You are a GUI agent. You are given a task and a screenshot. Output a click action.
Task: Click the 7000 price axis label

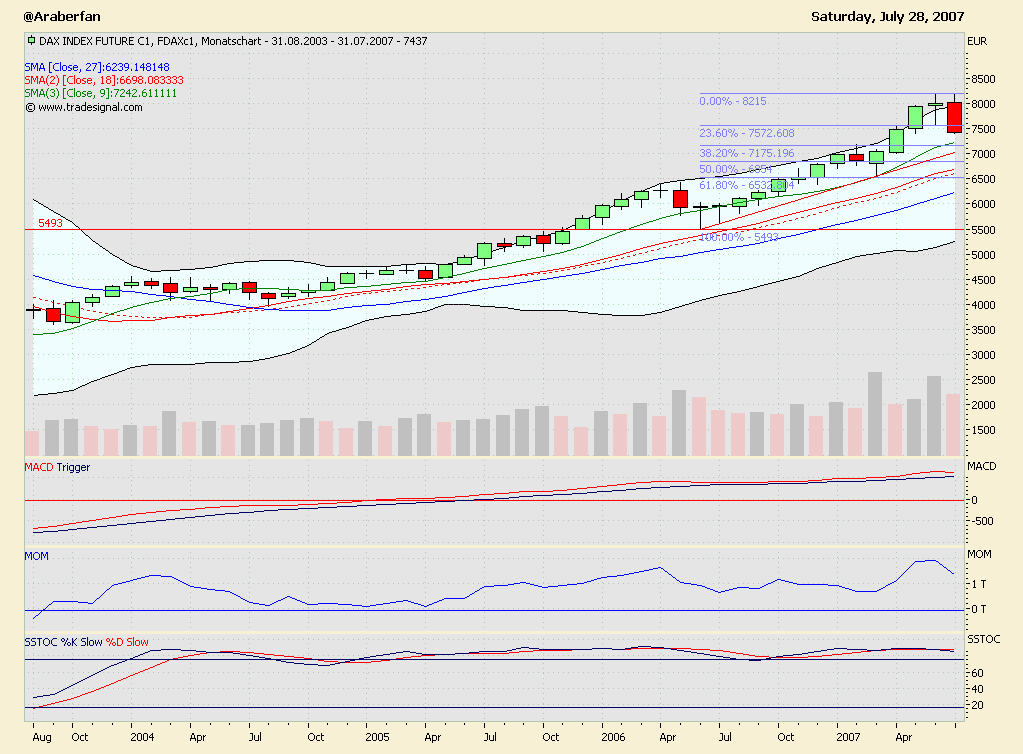[983, 155]
